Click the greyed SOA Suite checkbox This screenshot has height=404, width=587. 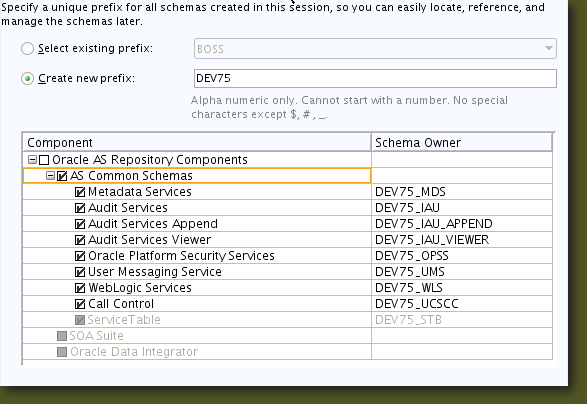click(62, 336)
